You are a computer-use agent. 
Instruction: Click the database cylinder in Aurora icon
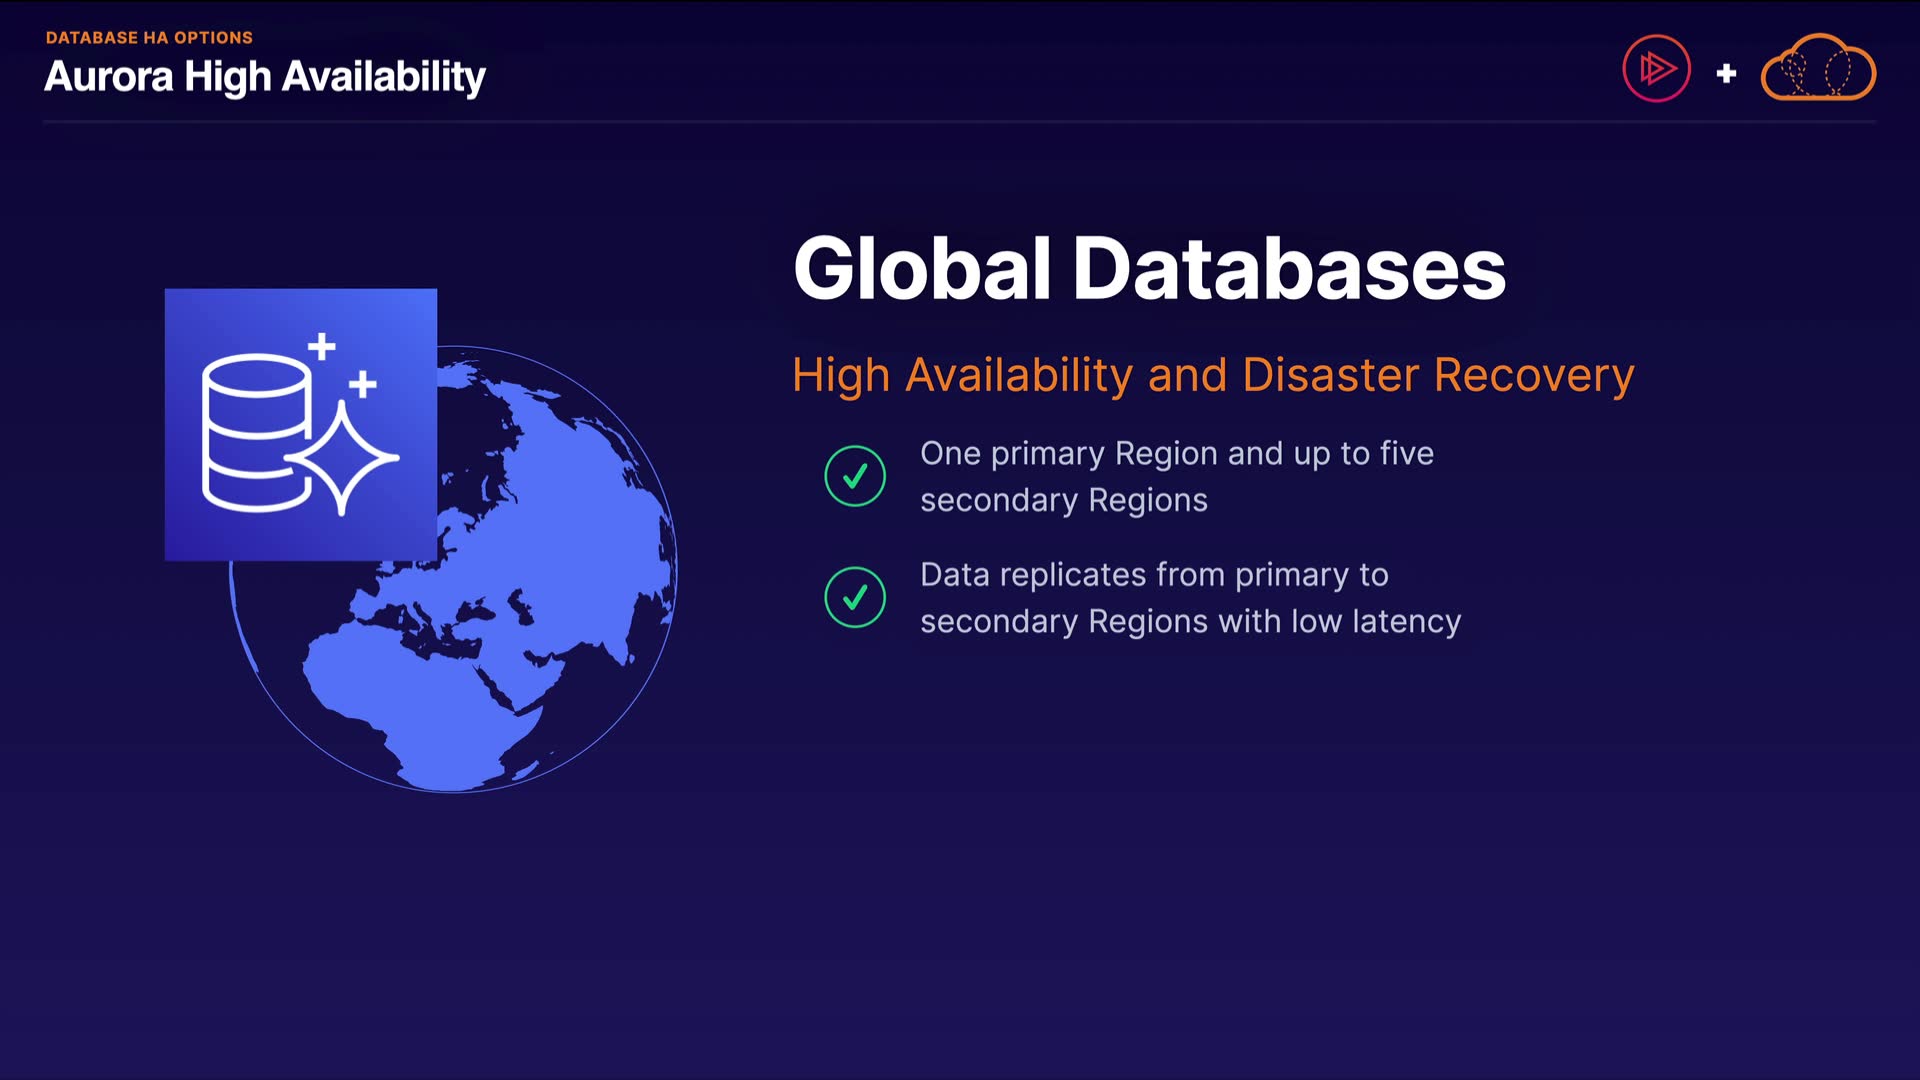254,432
